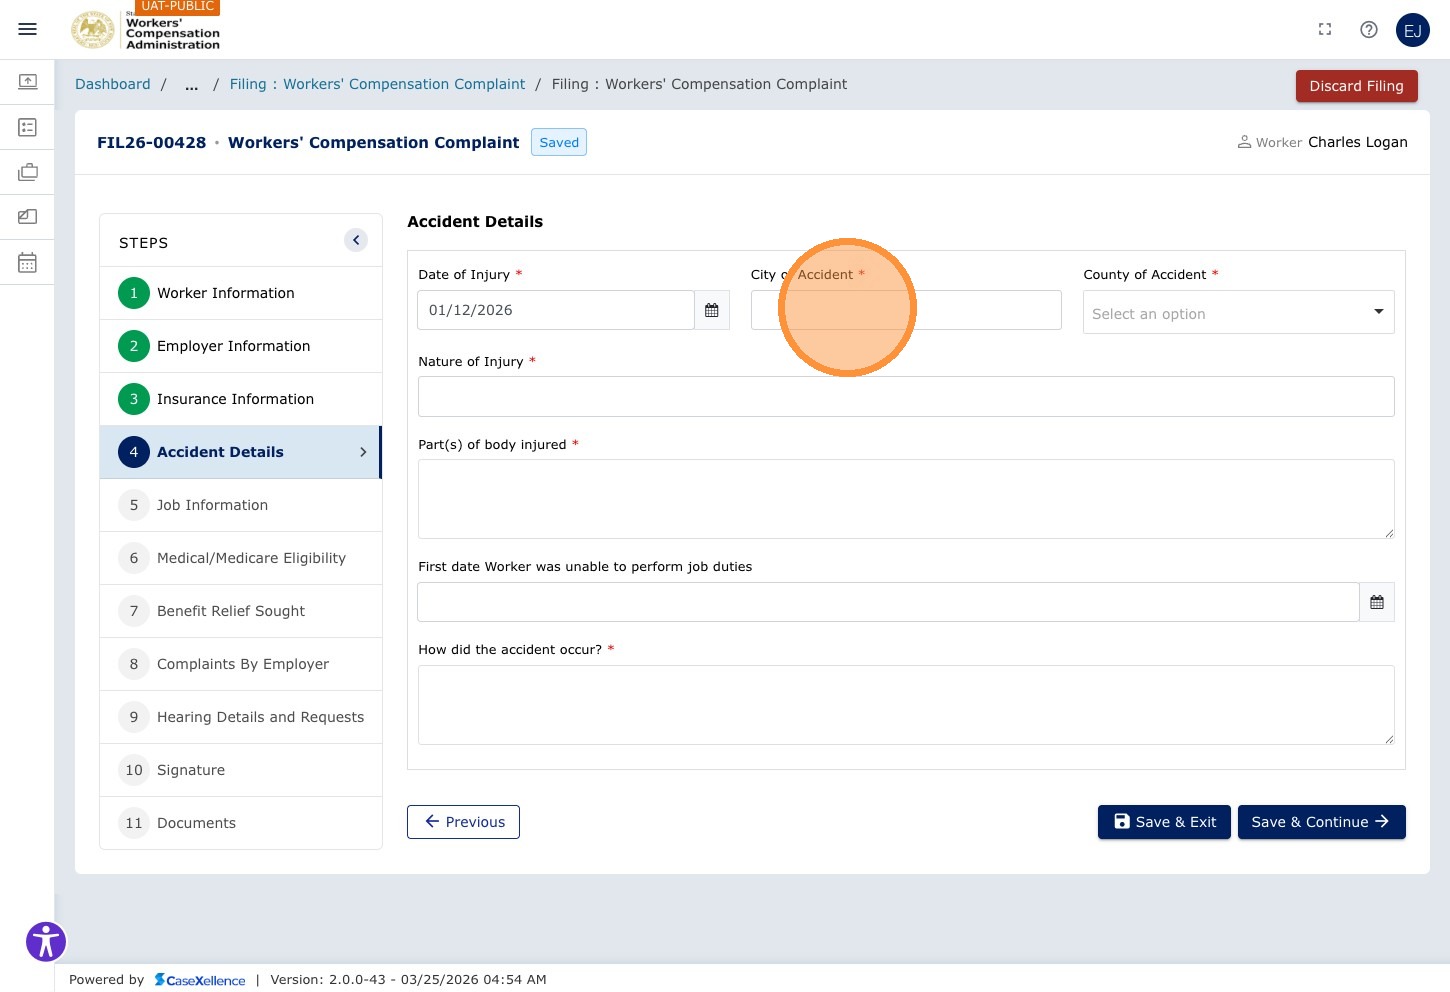Collapse the Steps panel chevron
The width and height of the screenshot is (1450, 992).
(x=356, y=240)
